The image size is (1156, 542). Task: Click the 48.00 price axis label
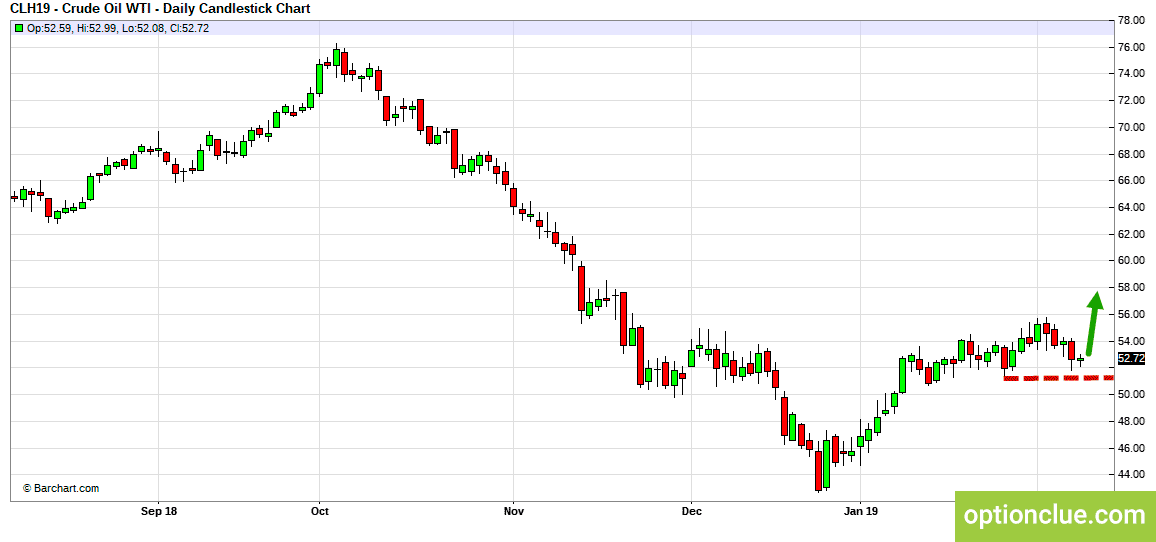click(x=1132, y=421)
